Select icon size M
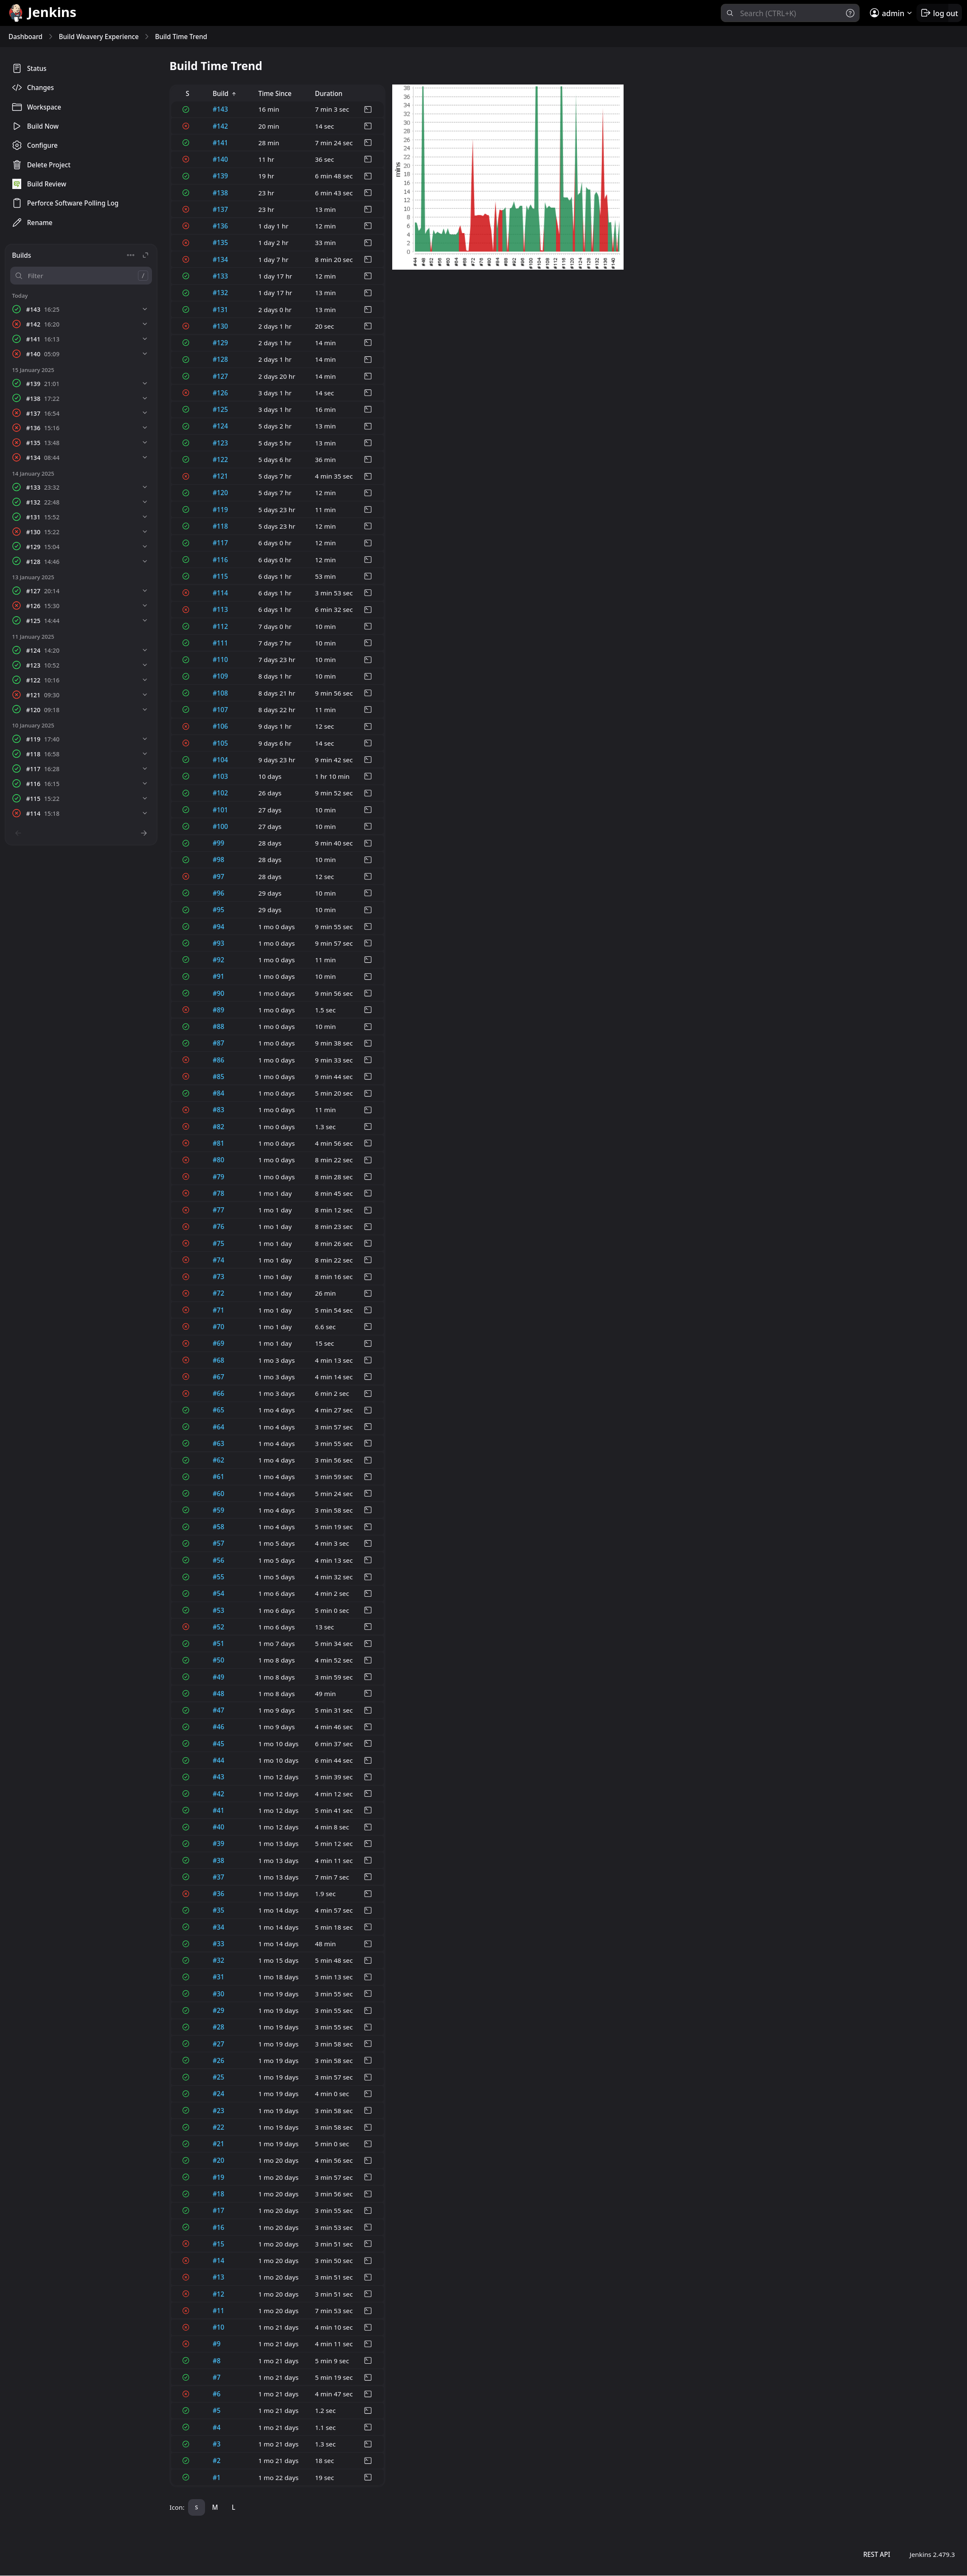Screen dimensions: 967x2576 coord(214,2507)
